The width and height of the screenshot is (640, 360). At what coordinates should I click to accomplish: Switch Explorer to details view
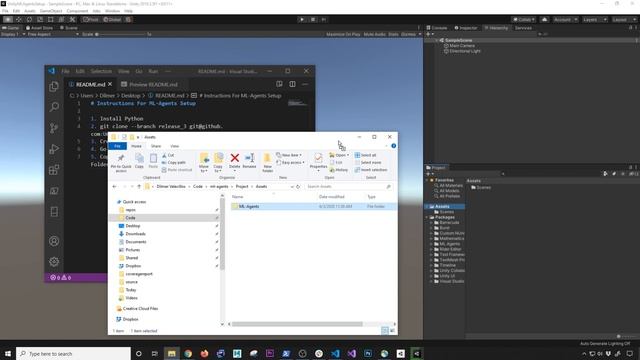coord(384,331)
